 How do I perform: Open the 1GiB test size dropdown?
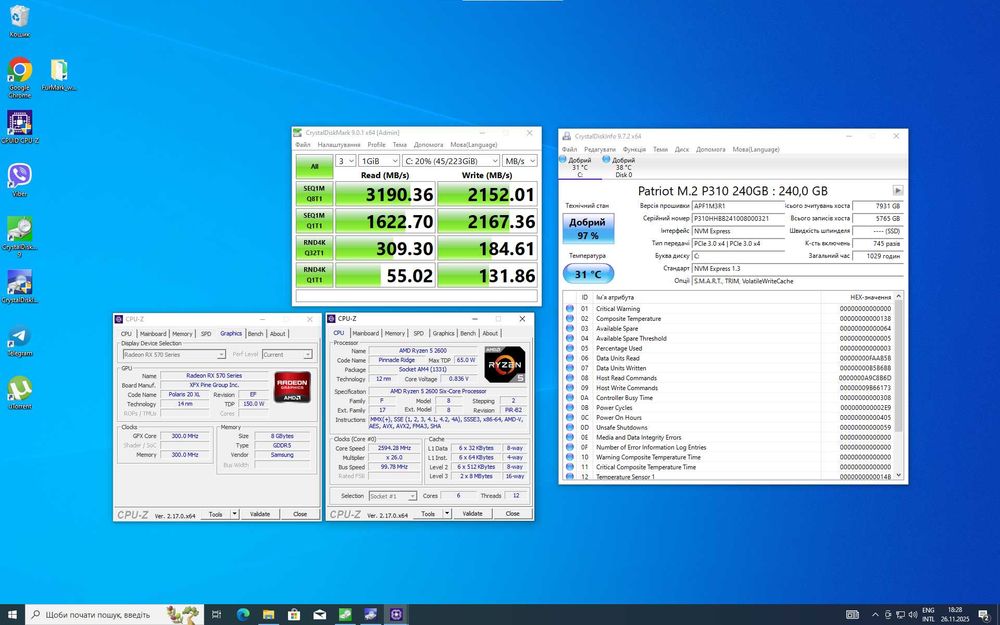[x=379, y=161]
